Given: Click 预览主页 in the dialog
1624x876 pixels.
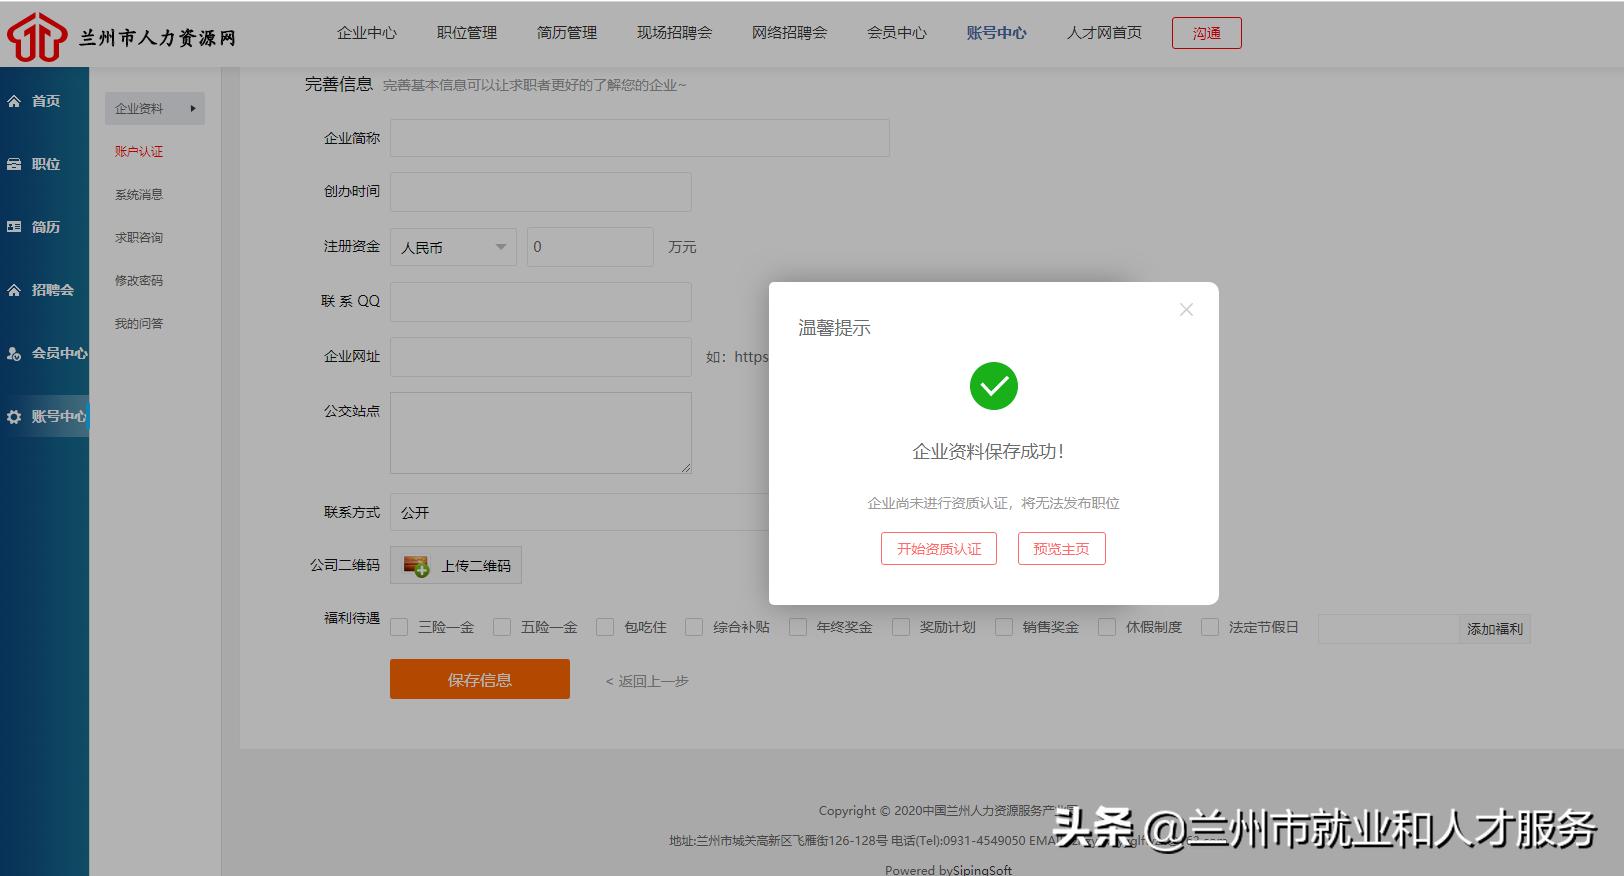Looking at the screenshot, I should pos(1062,549).
